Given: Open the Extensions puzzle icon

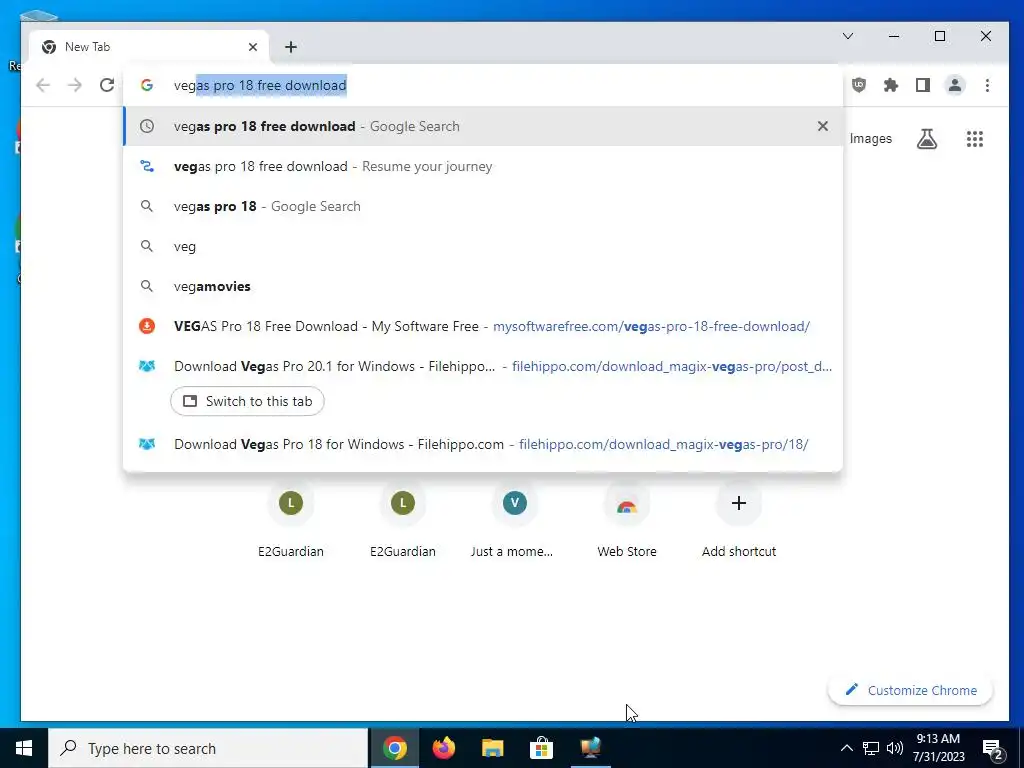Looking at the screenshot, I should (x=891, y=85).
